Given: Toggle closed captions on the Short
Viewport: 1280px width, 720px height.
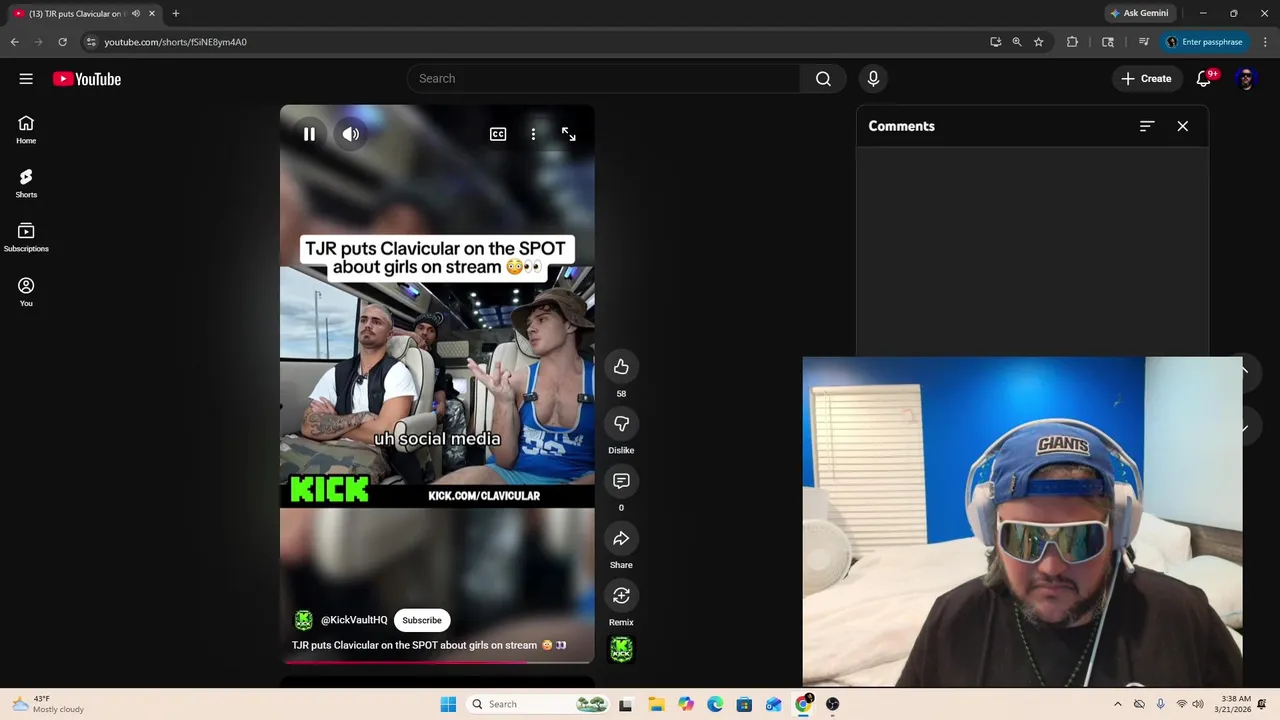Looking at the screenshot, I should pos(498,134).
